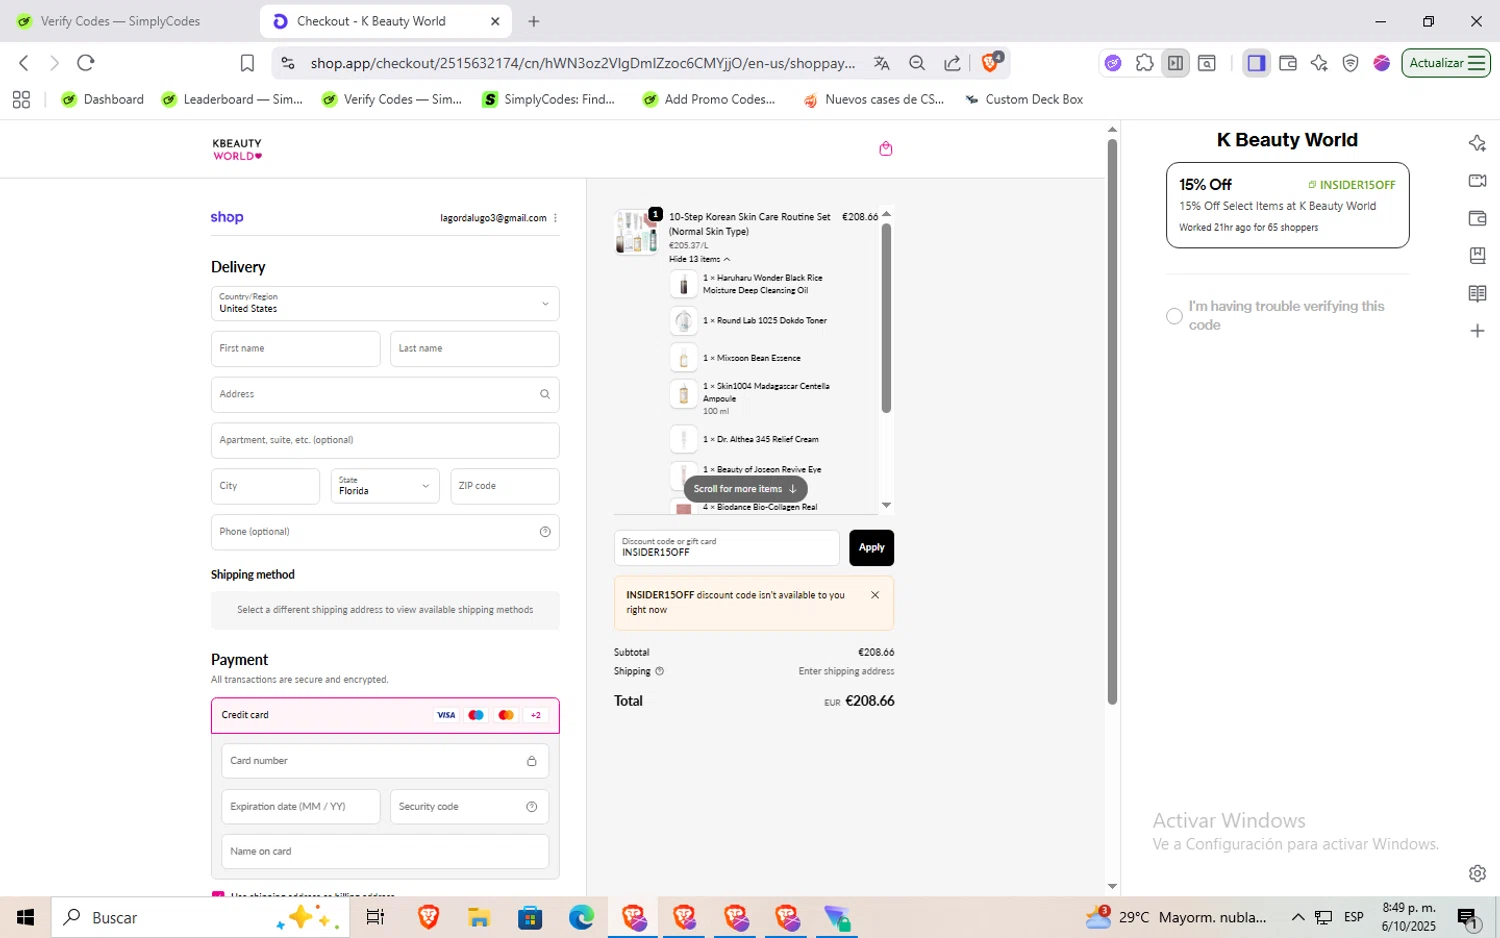The width and height of the screenshot is (1500, 938).
Task: Click the discount code input field
Action: coord(727,548)
